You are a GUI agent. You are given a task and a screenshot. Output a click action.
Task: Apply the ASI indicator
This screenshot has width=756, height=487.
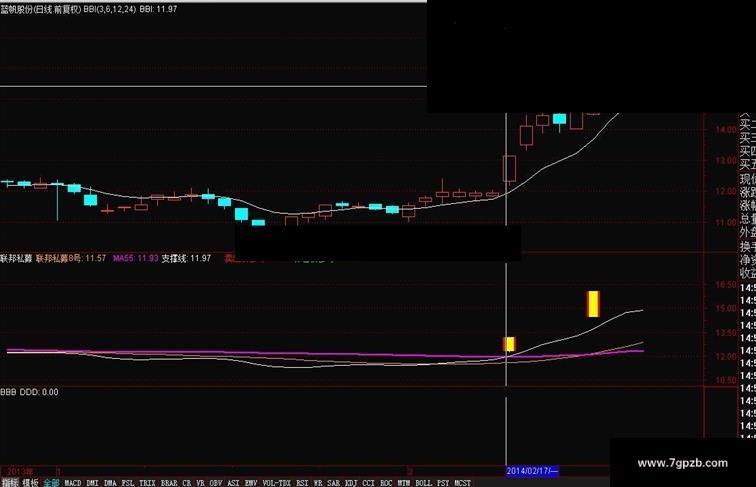pyautogui.click(x=233, y=483)
